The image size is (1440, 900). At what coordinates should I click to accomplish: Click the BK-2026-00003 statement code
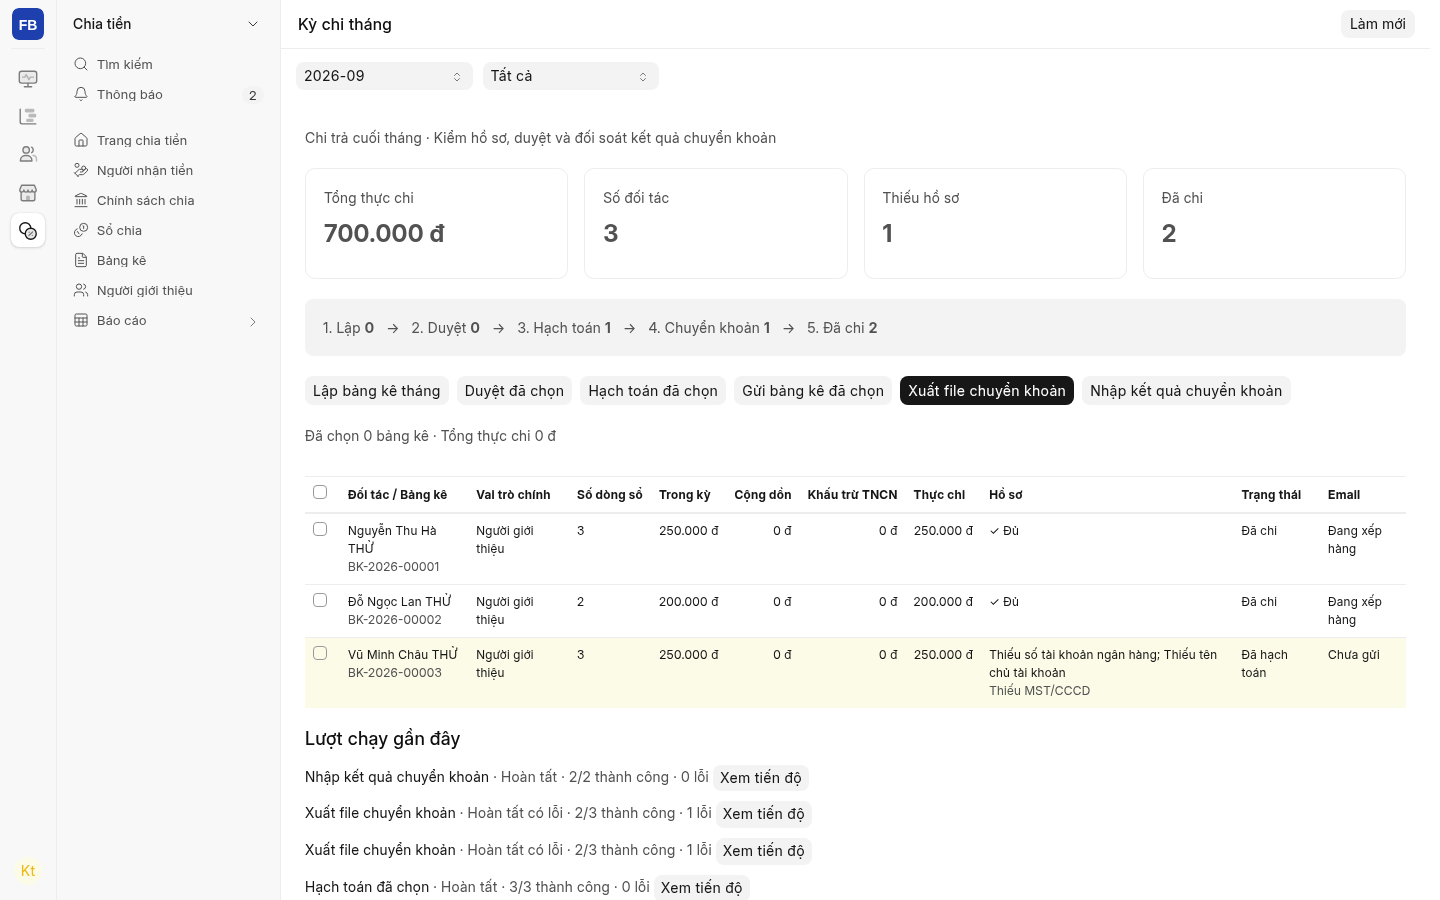[x=395, y=673]
